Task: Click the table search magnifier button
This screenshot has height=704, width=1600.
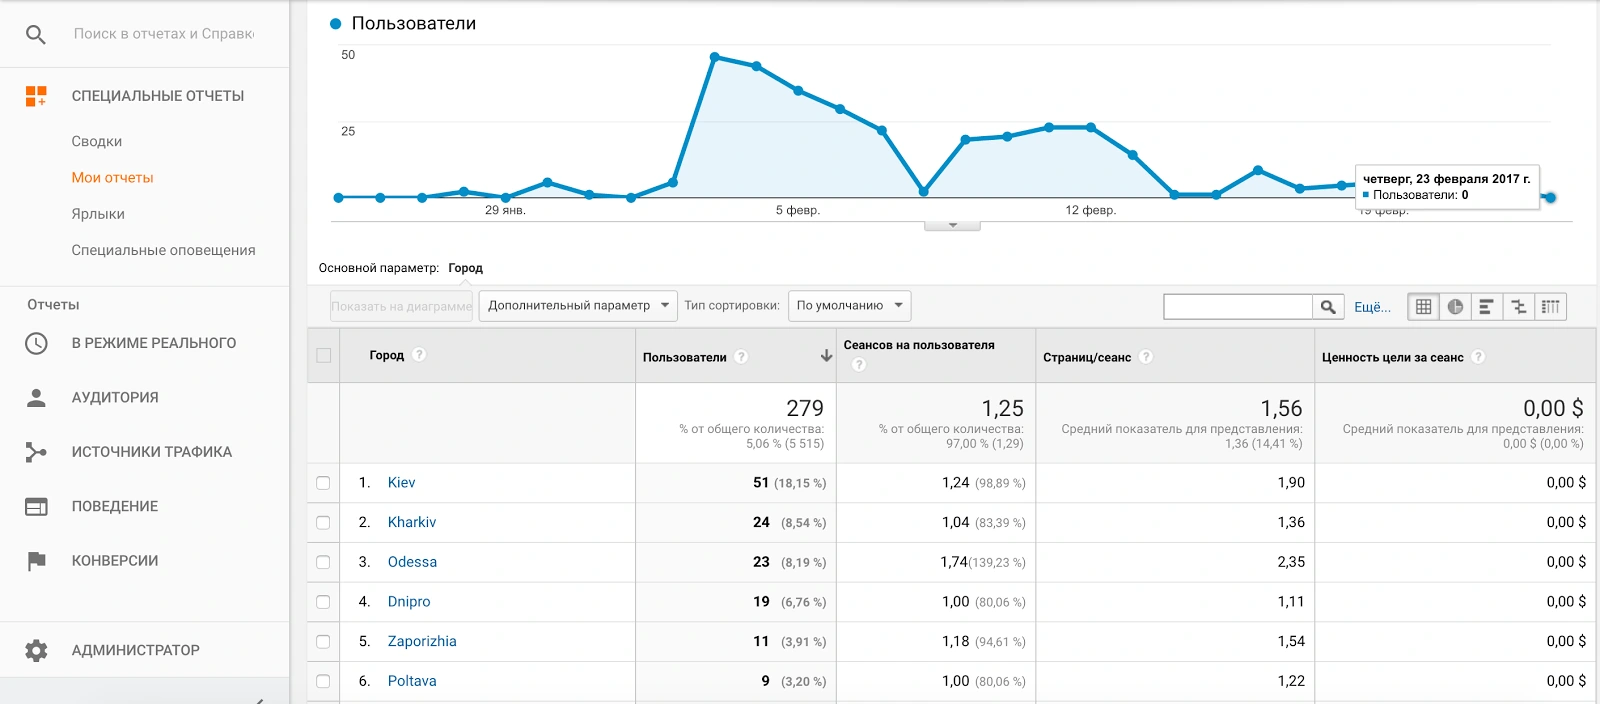Action: [x=1327, y=307]
